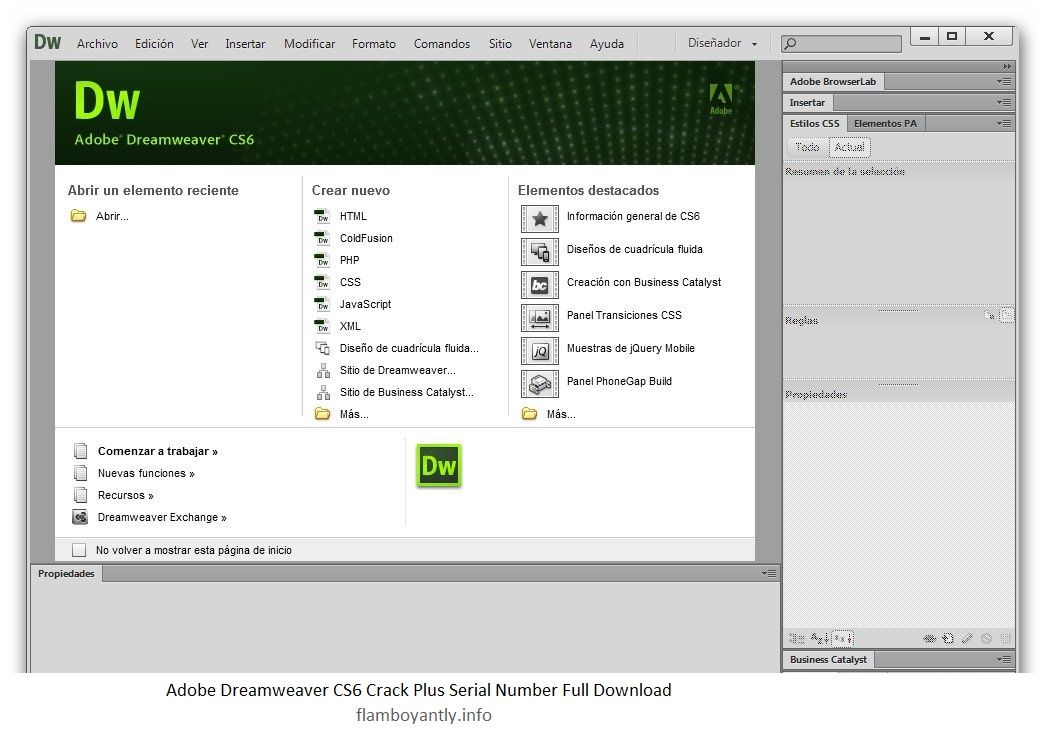Open the Comandos menu
Image resolution: width=1046 pixels, height=744 pixels.
[x=442, y=43]
